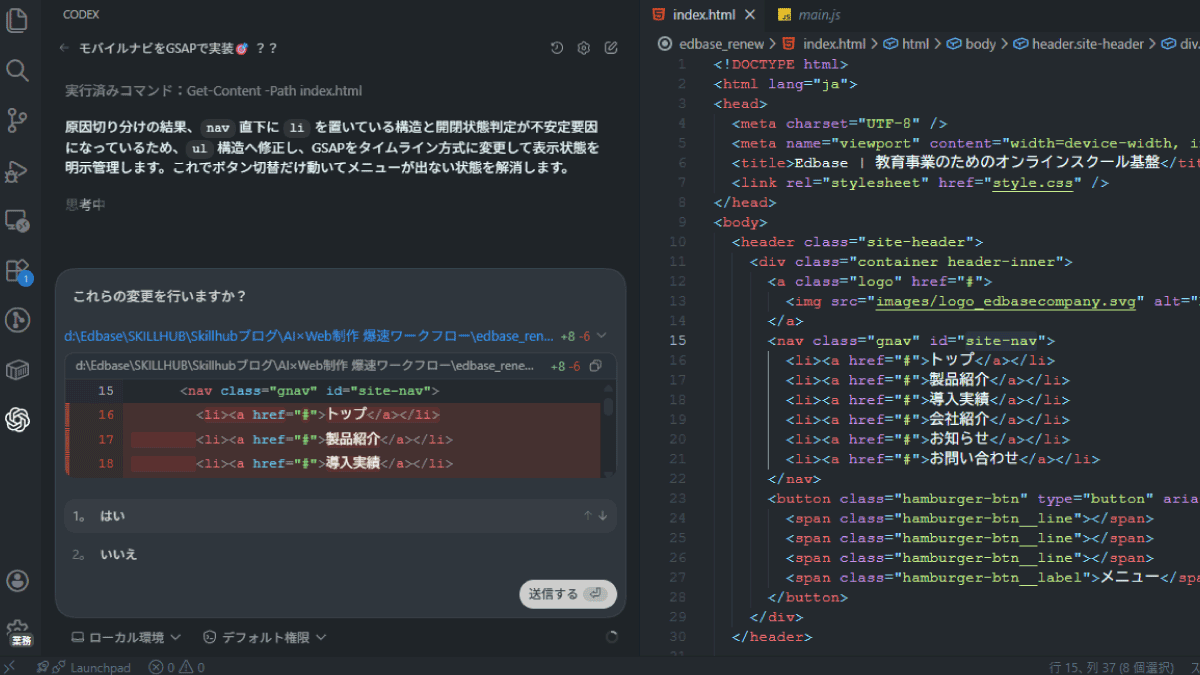This screenshot has width=1200, height=675.
Task: Open the Run and Debug view
Action: tap(17, 171)
